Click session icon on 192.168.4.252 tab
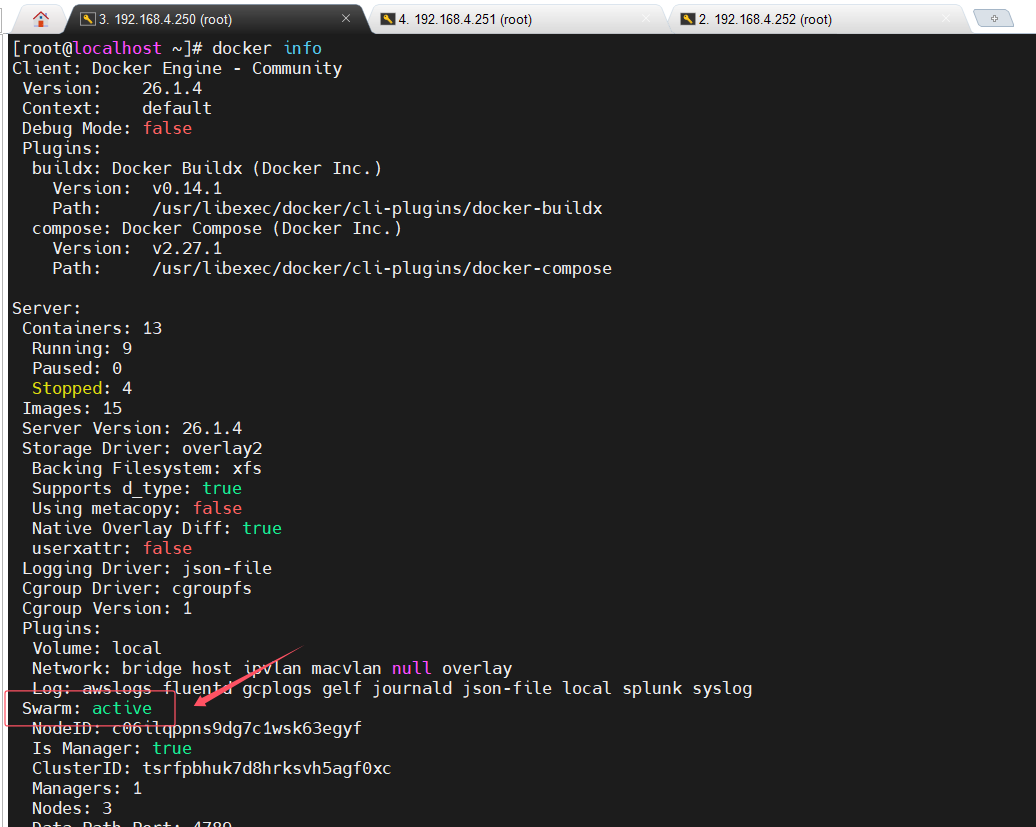 coord(688,19)
